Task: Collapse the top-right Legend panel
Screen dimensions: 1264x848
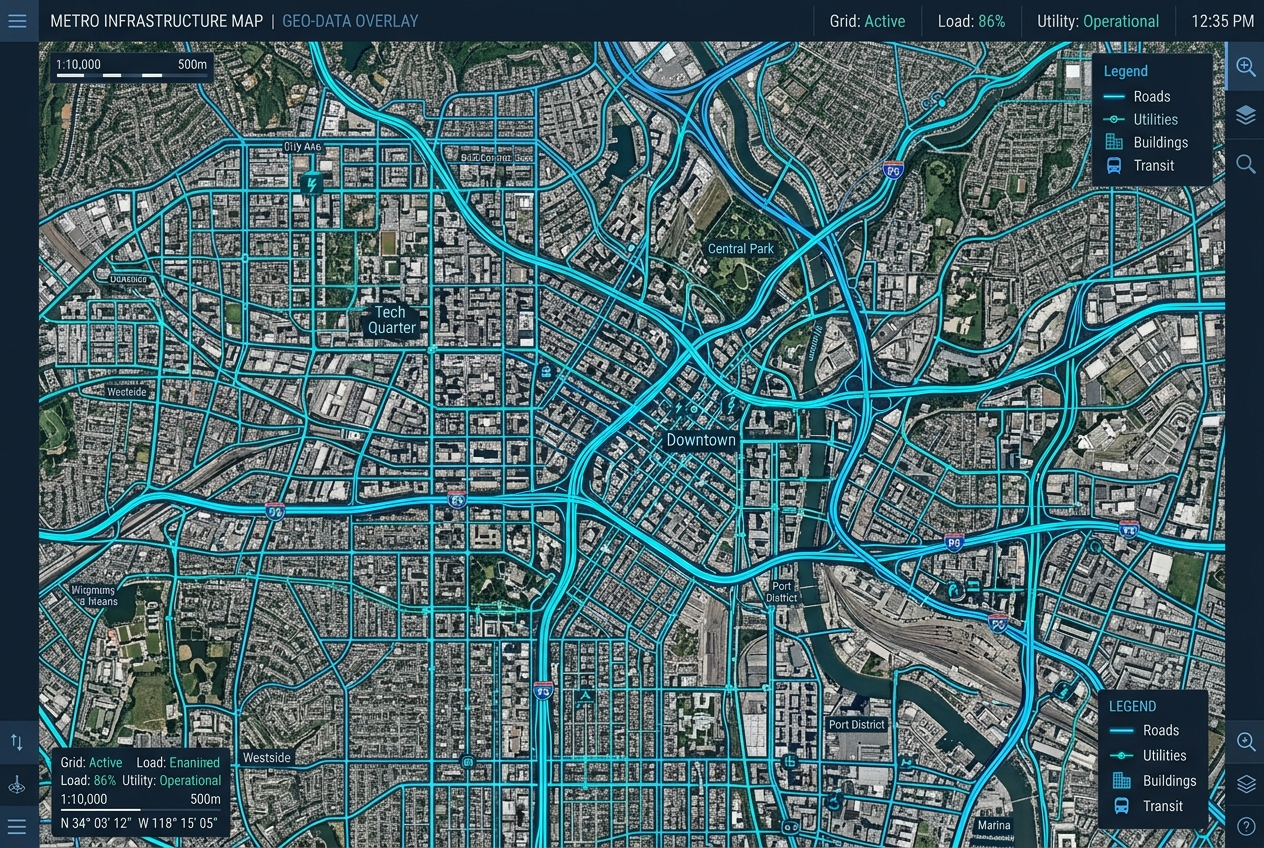Action: tap(1125, 71)
